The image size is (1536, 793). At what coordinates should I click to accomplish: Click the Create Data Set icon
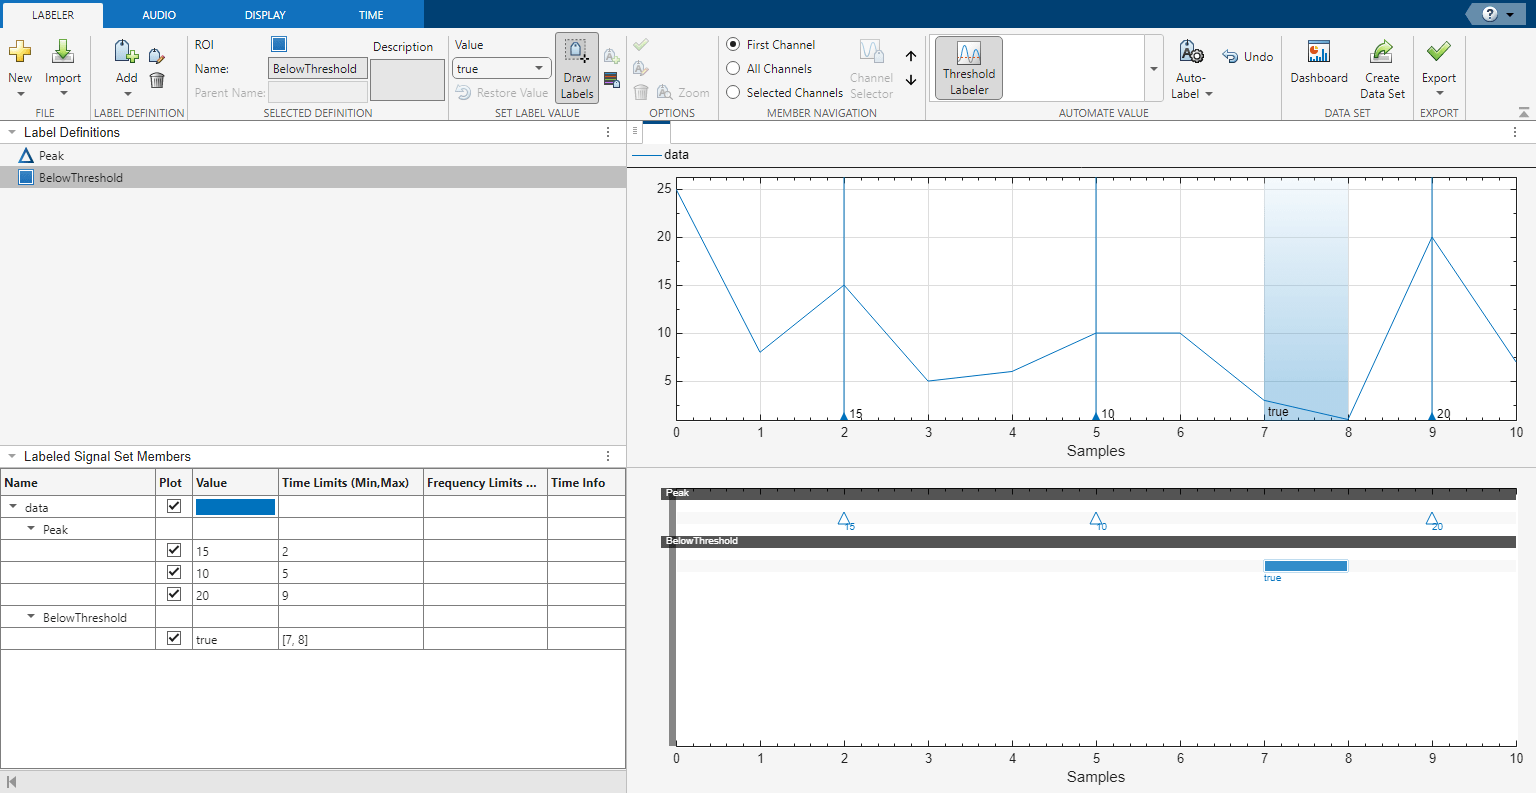(1382, 52)
